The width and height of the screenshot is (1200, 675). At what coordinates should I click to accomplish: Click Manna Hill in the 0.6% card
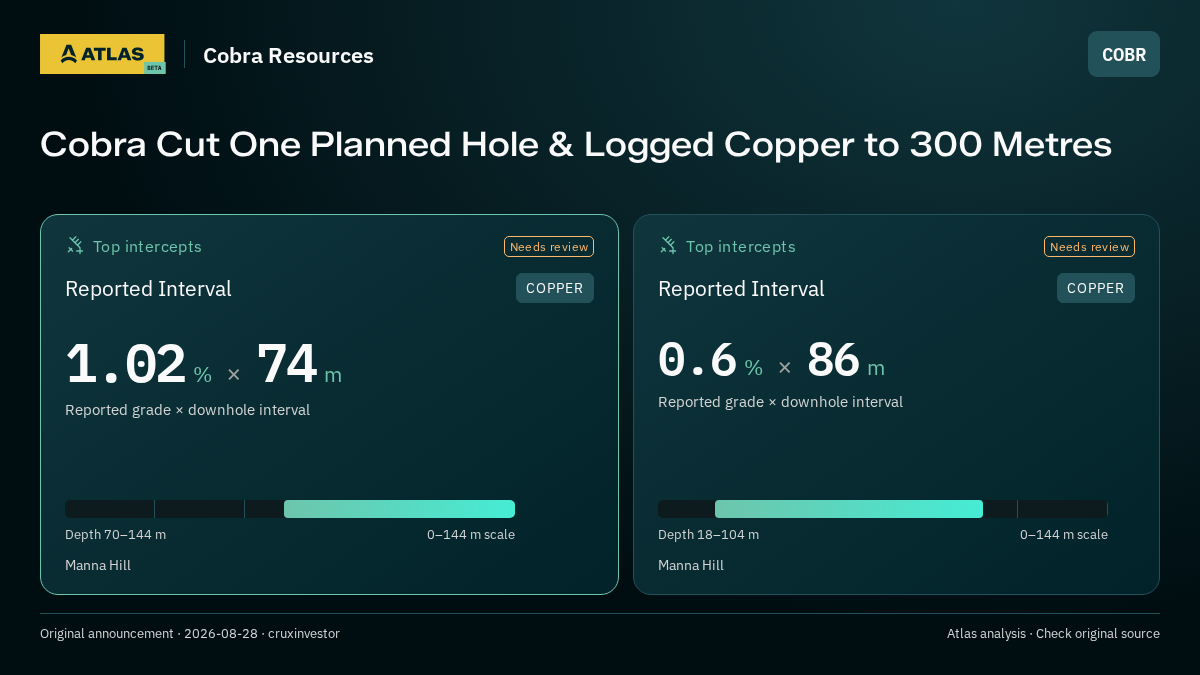coord(691,566)
